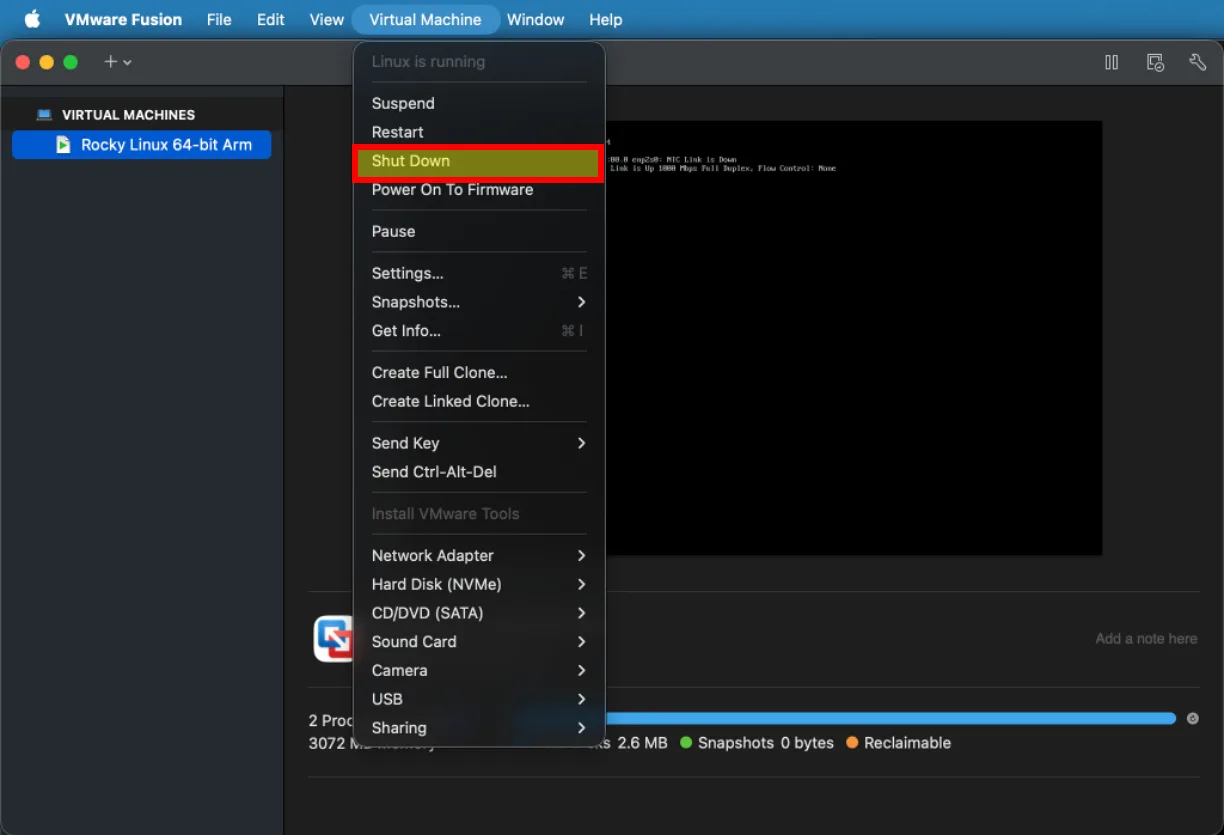Open the Edit menu
This screenshot has width=1224, height=836.
[270, 19]
